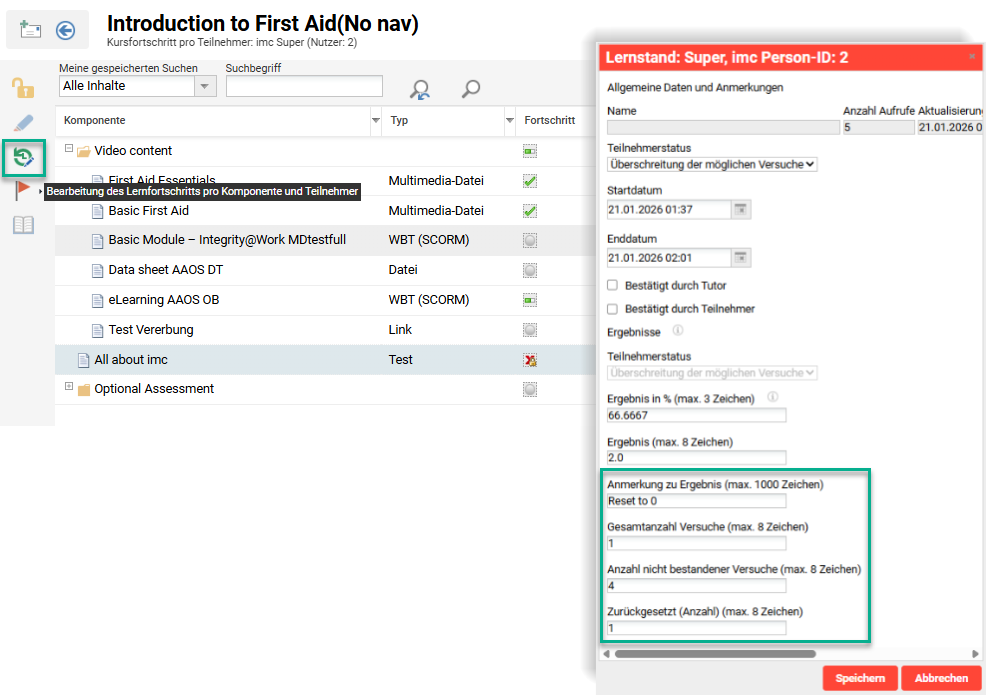
Task: Click the add course card icon
Action: click(x=30, y=30)
